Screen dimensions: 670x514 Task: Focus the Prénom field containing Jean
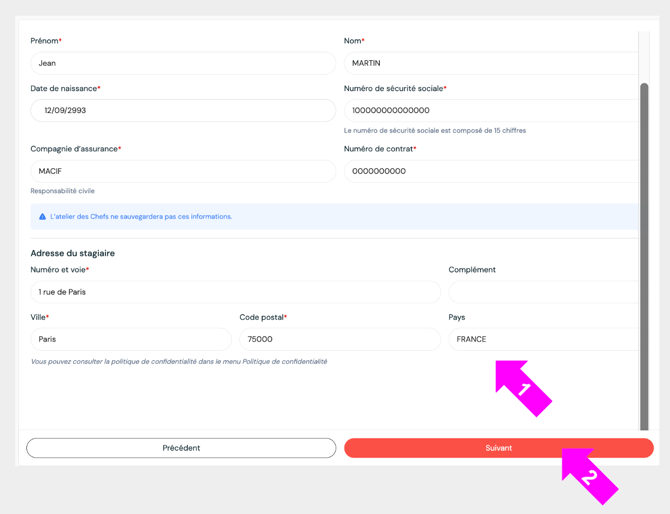(183, 63)
